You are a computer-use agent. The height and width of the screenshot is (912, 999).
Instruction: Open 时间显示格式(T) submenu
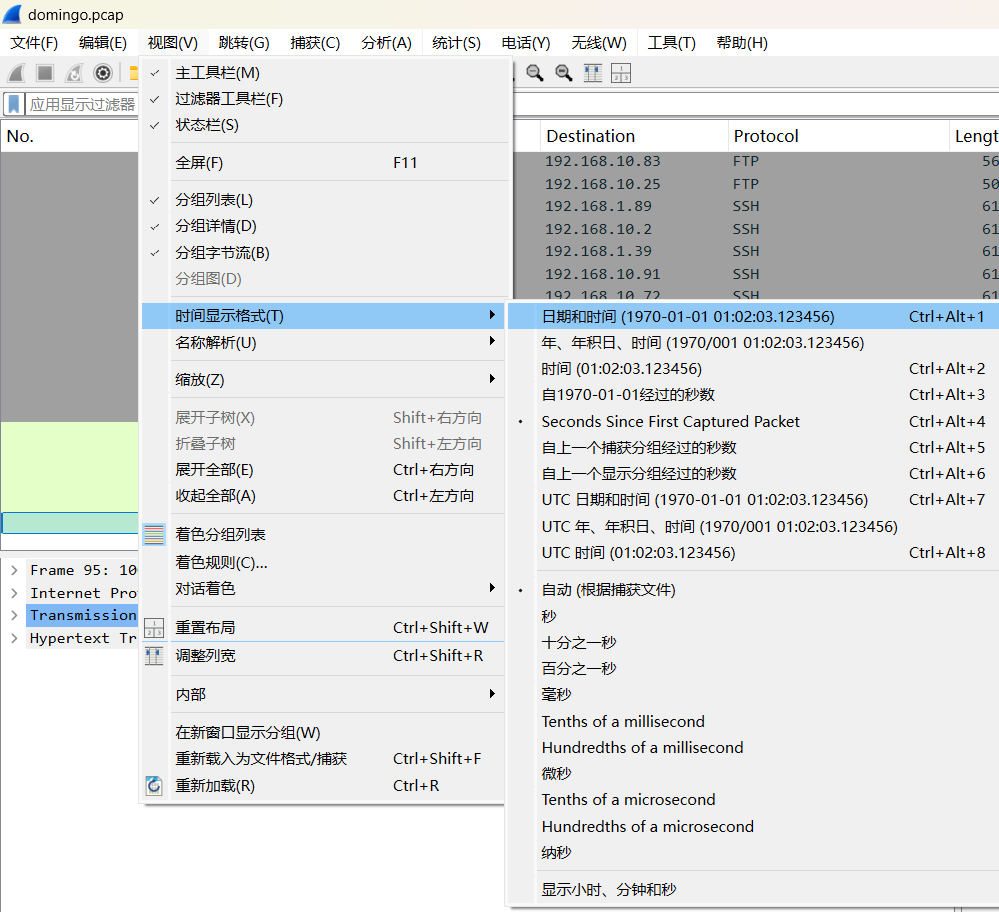click(324, 316)
